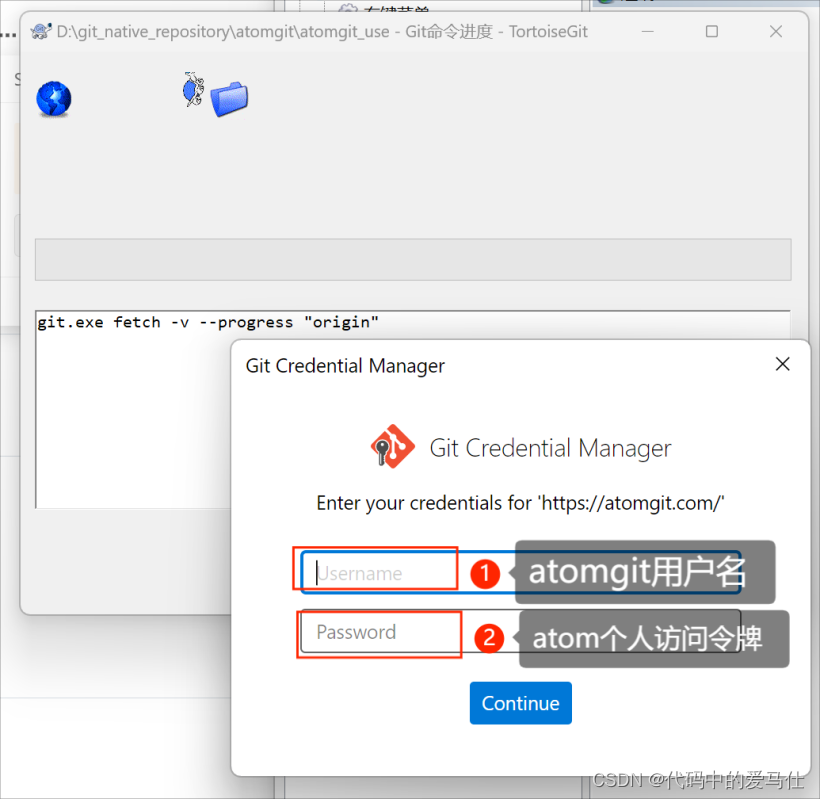Click the Password input field
Viewport: 820px width, 799px height.
click(x=520, y=631)
